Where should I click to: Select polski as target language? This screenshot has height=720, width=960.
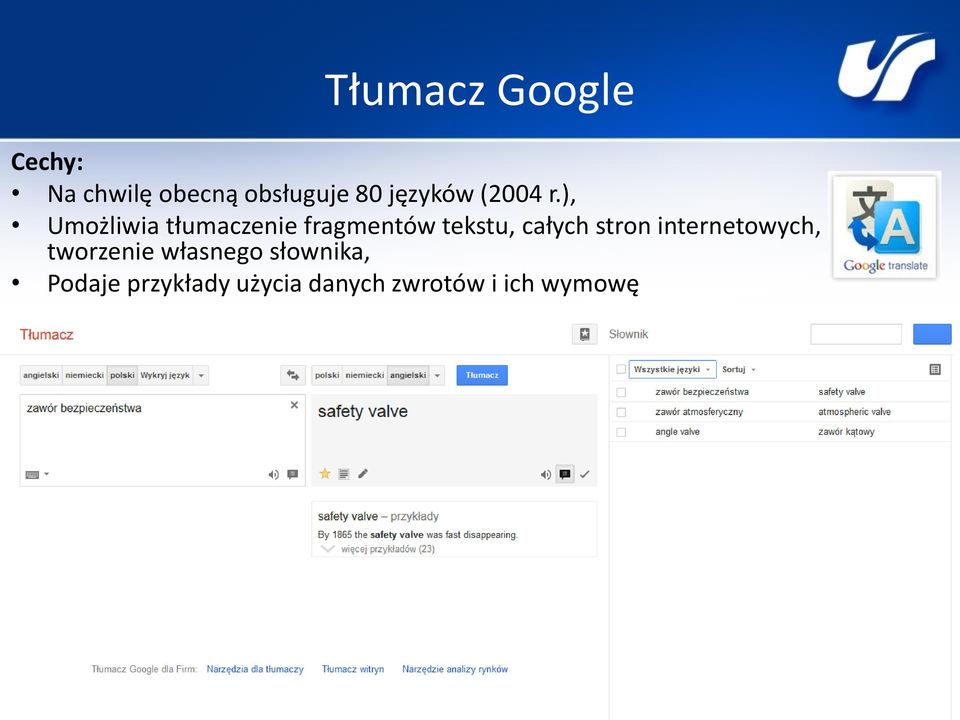coord(327,375)
